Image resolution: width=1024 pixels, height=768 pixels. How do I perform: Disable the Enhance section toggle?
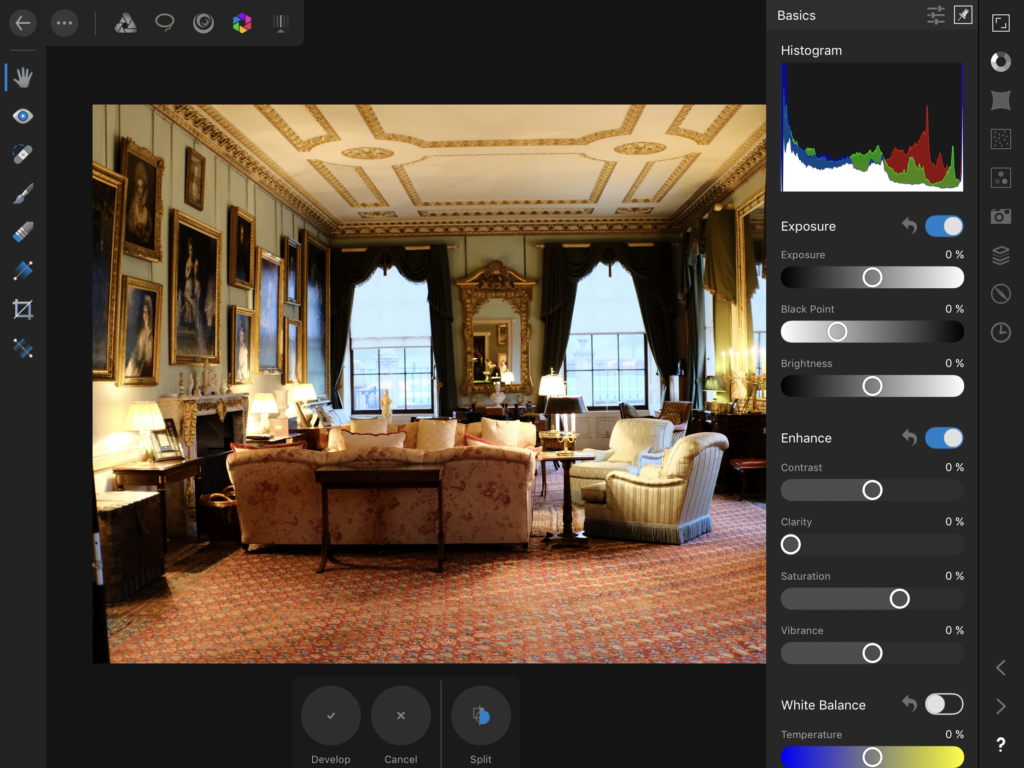pos(944,438)
